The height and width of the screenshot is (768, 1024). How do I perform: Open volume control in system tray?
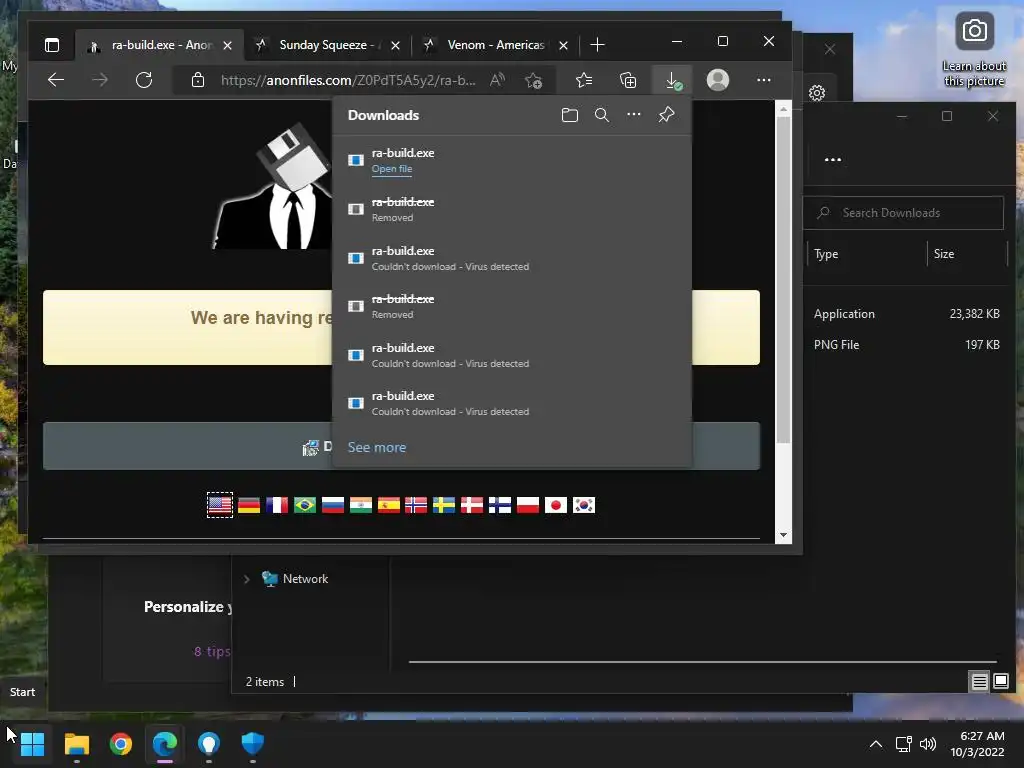[x=927, y=744]
